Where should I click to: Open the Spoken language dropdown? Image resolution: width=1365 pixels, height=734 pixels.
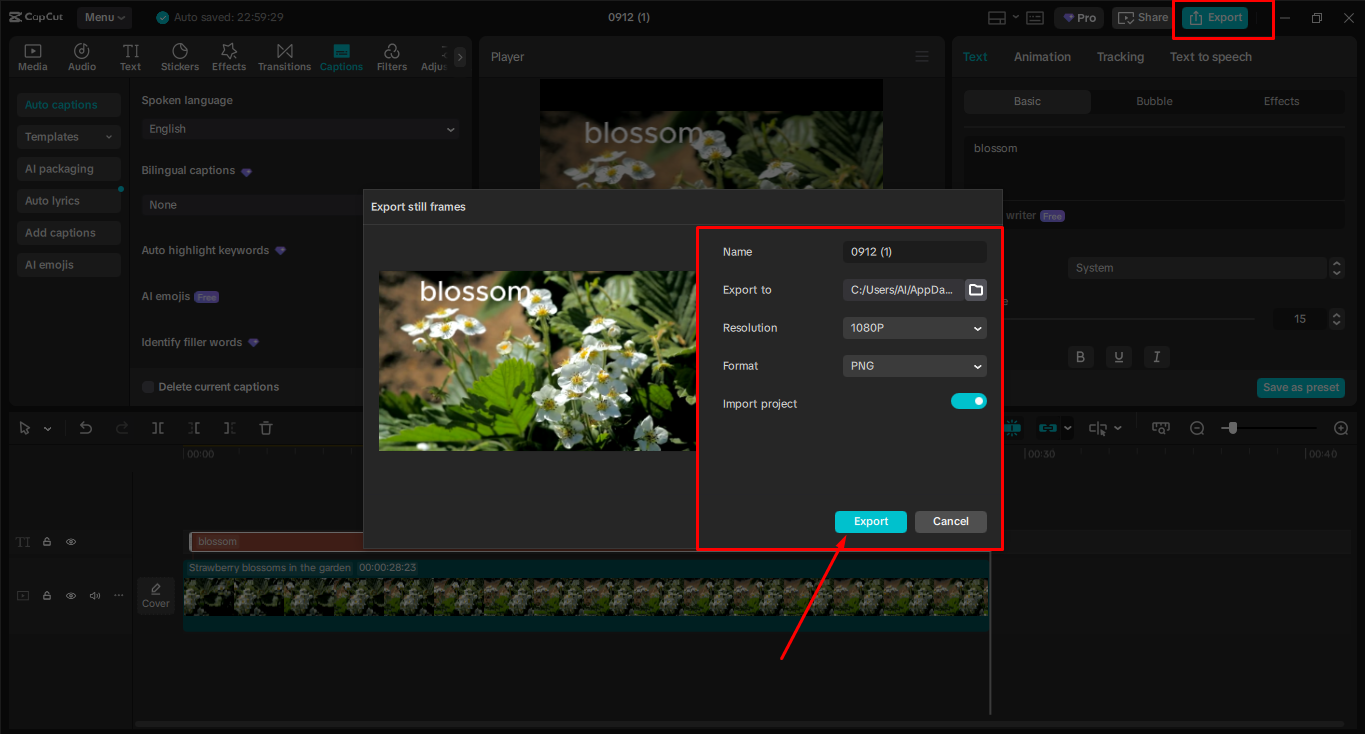[300, 129]
